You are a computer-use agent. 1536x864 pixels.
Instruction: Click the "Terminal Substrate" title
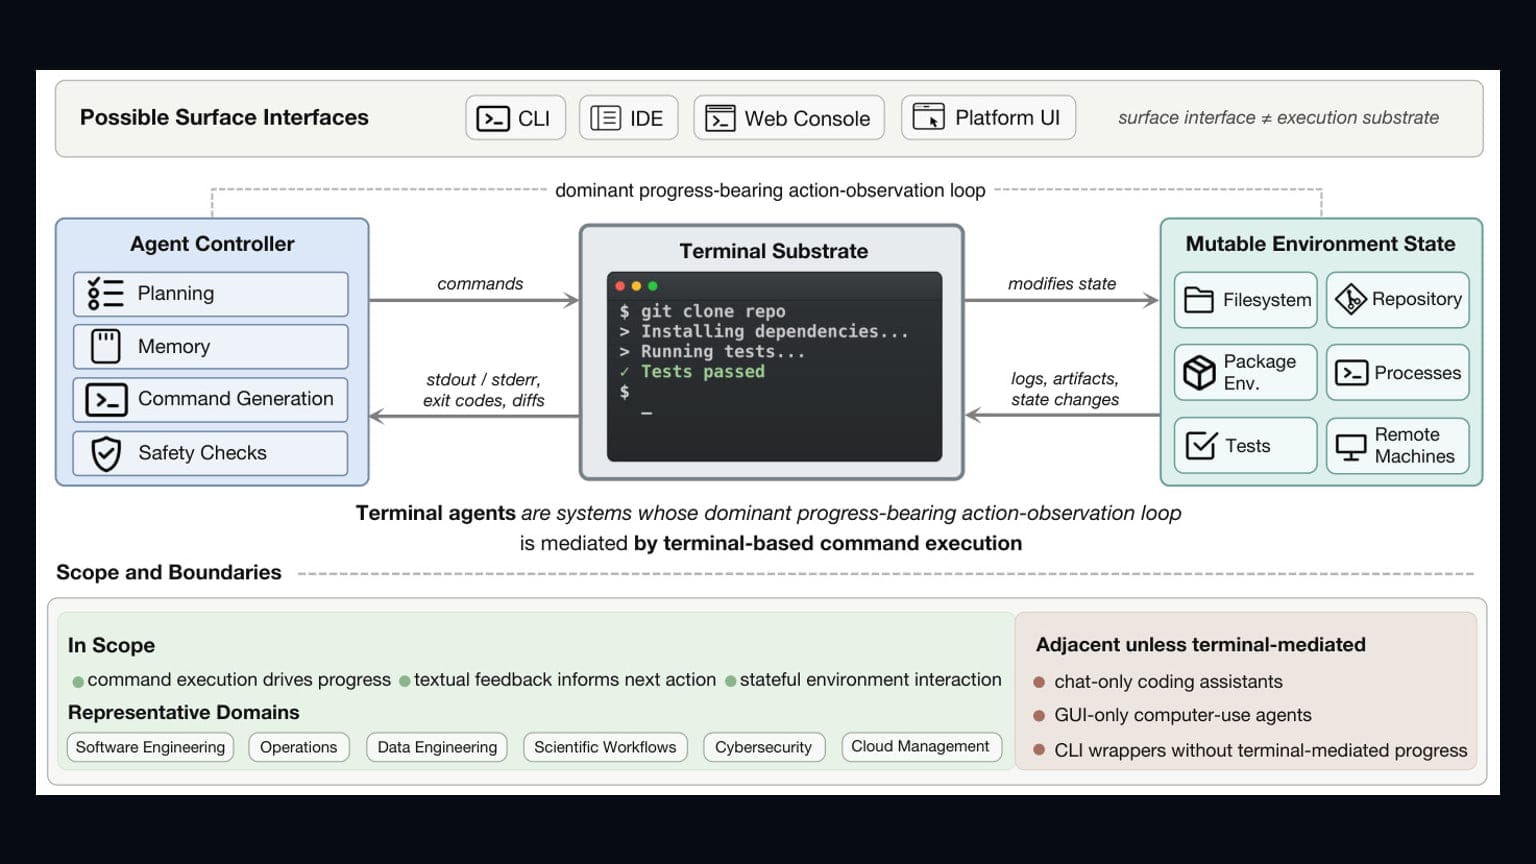click(773, 251)
